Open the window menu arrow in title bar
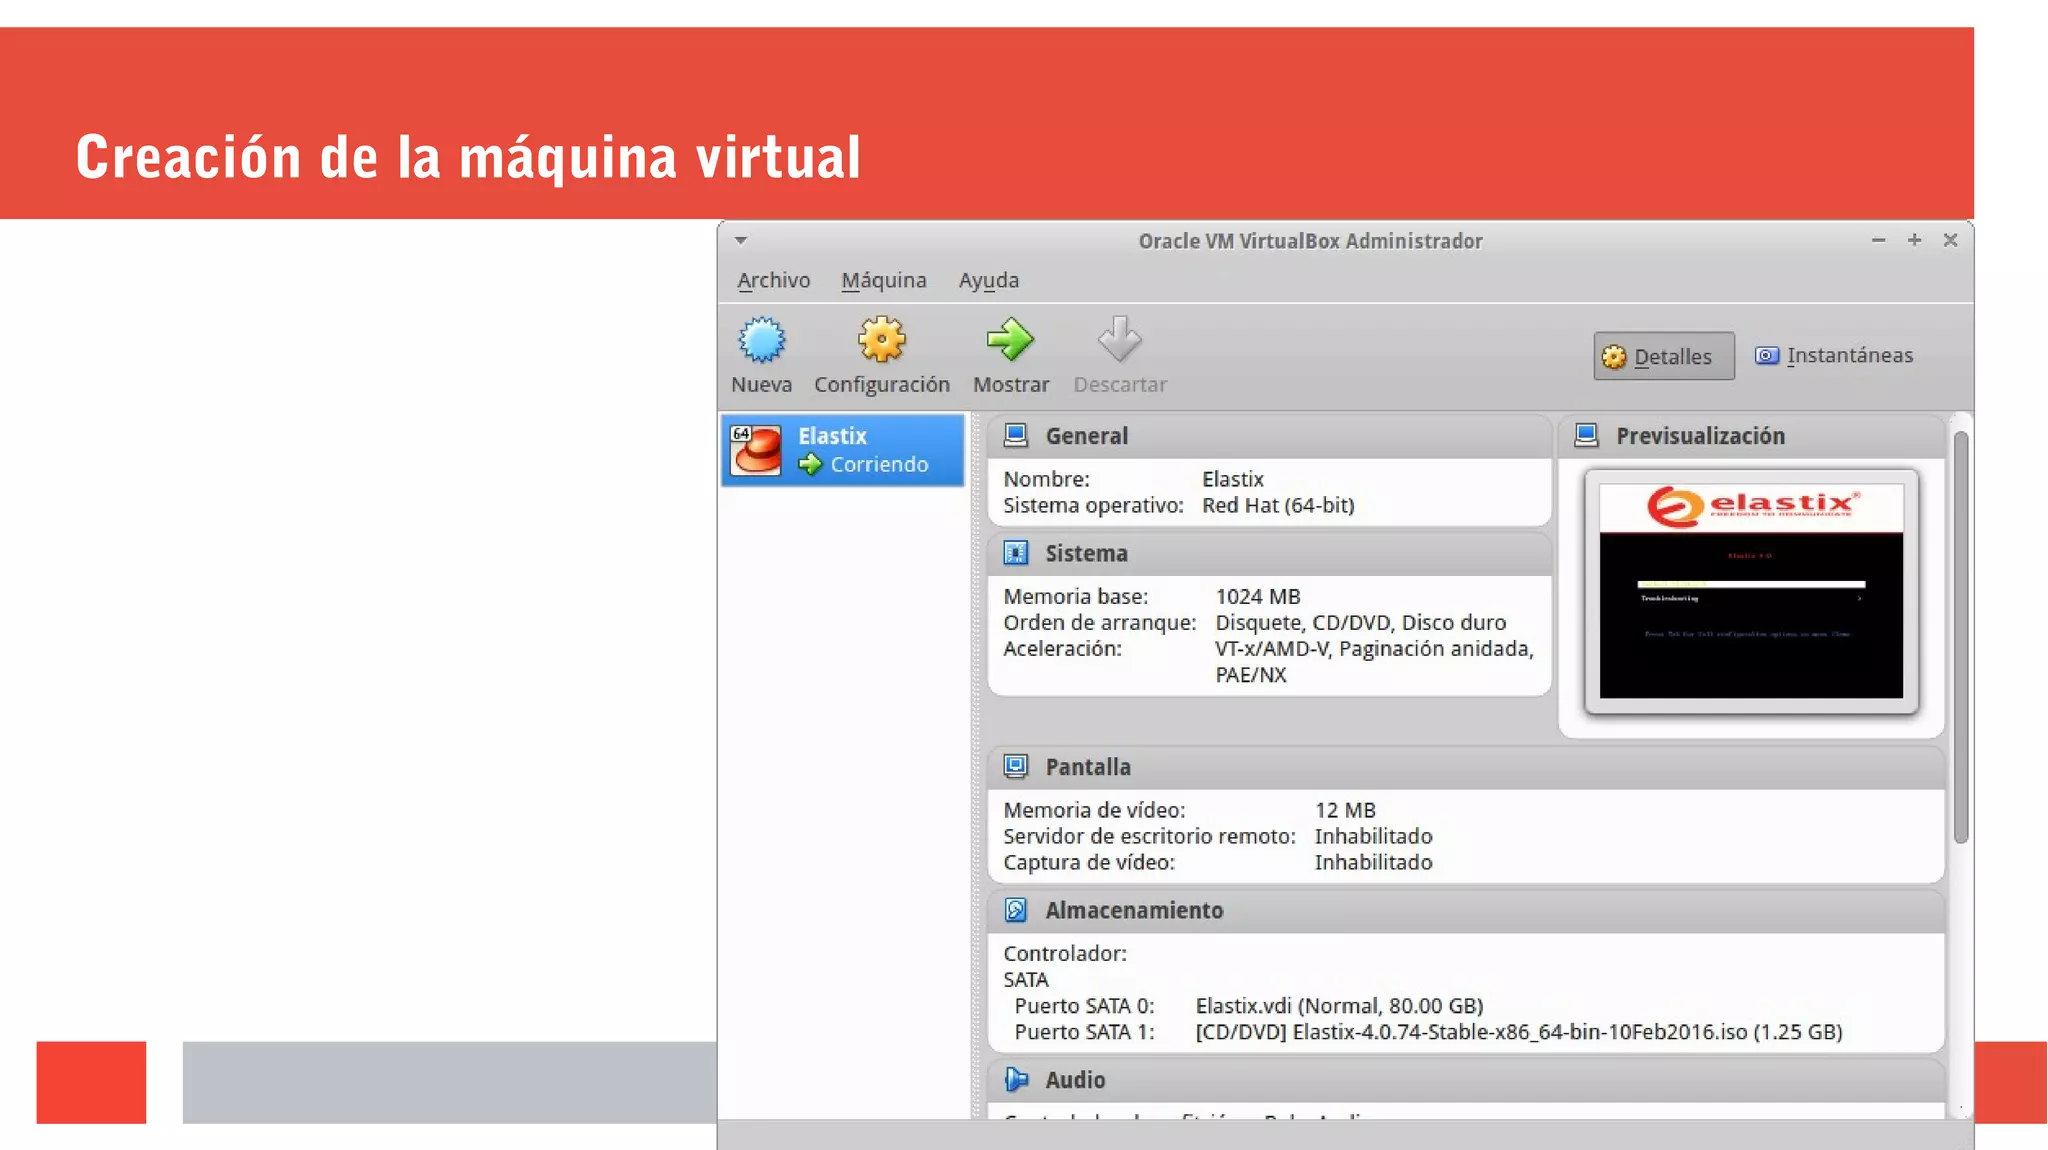This screenshot has height=1150, width=2048. pos(741,240)
